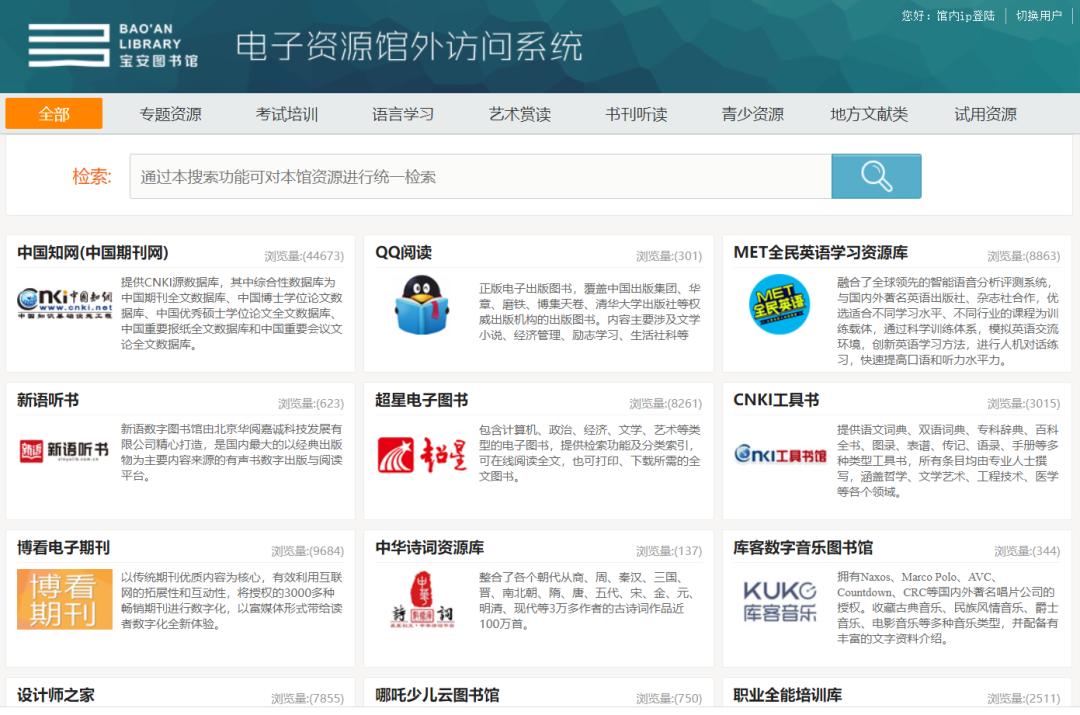Click the QQ阅读 penguin icon

click(x=422, y=304)
